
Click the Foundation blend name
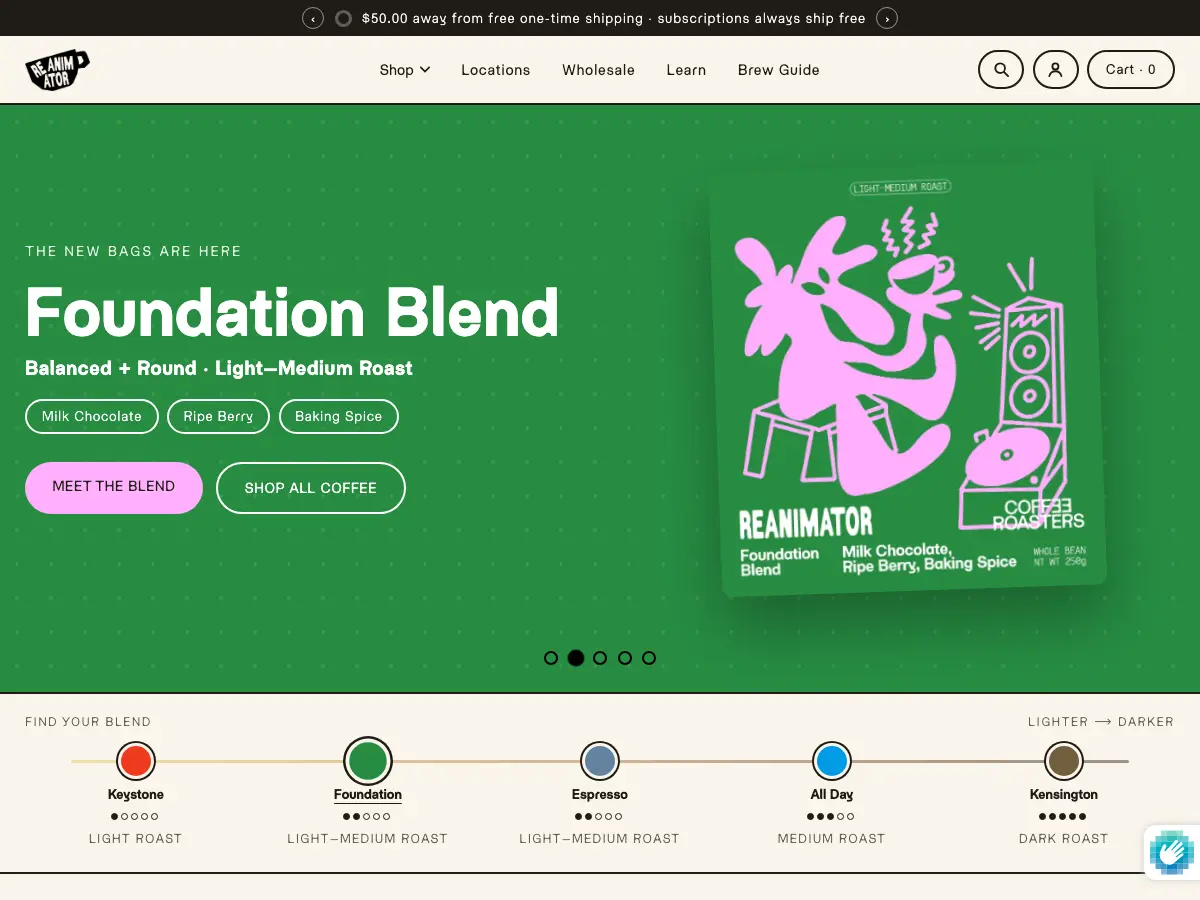click(368, 795)
